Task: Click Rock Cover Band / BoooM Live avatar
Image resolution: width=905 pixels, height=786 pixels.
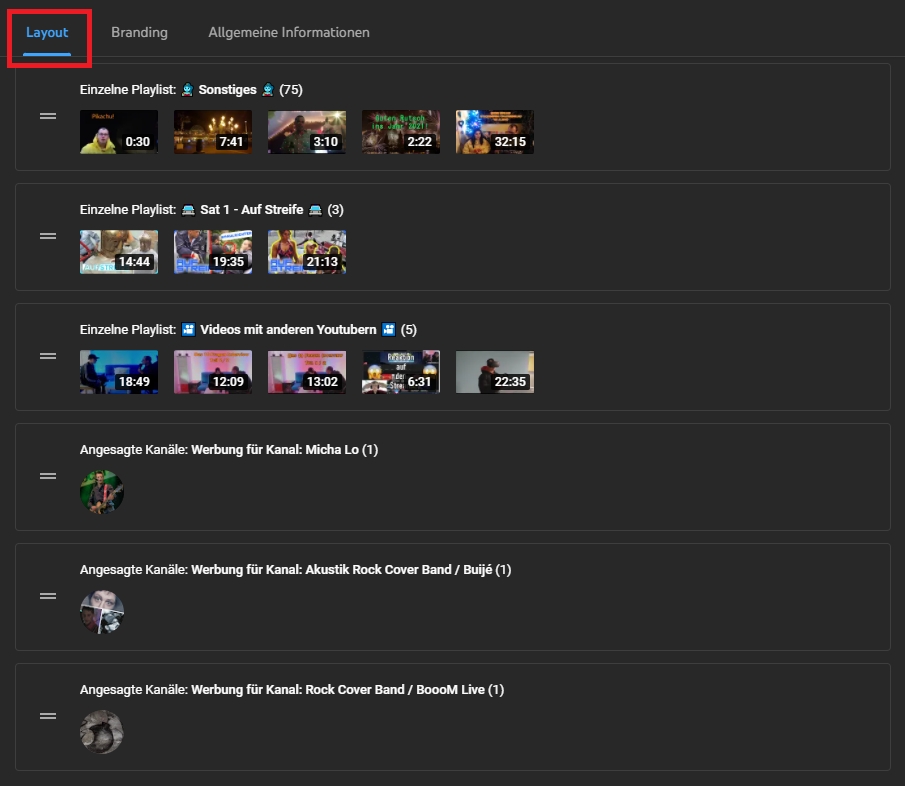Action: 102,732
